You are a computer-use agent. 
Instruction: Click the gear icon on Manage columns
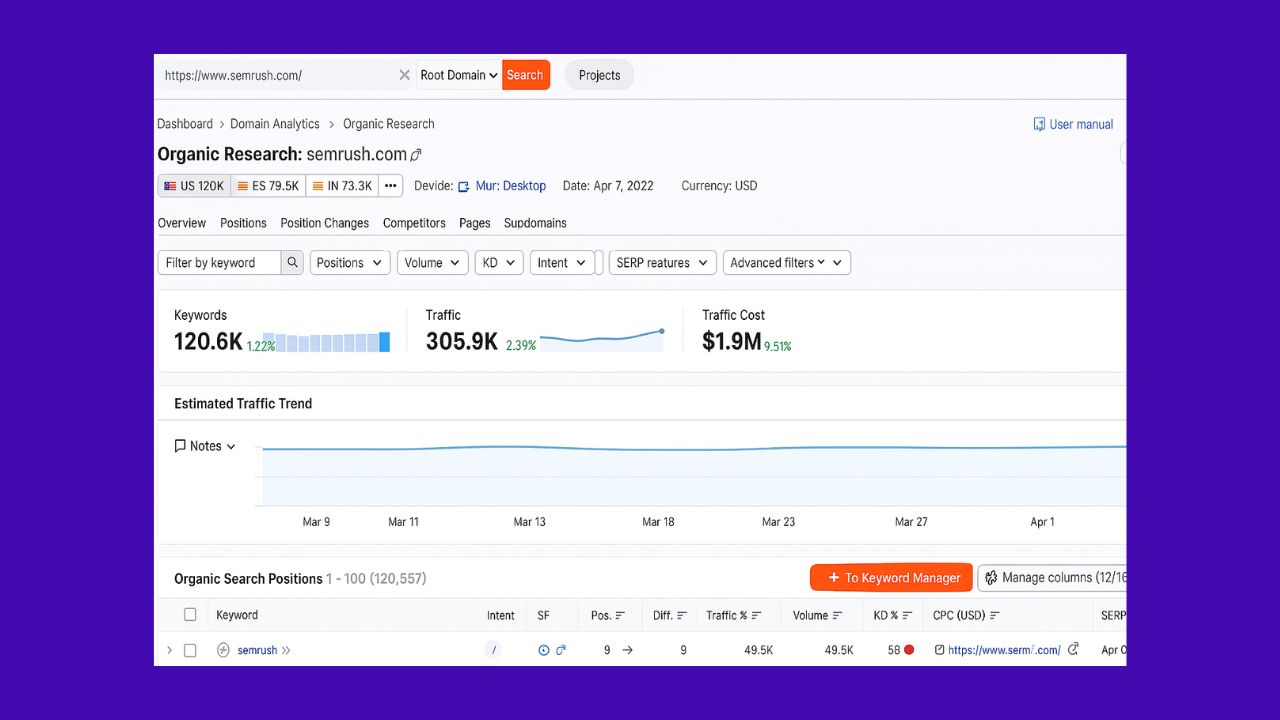[x=991, y=578]
